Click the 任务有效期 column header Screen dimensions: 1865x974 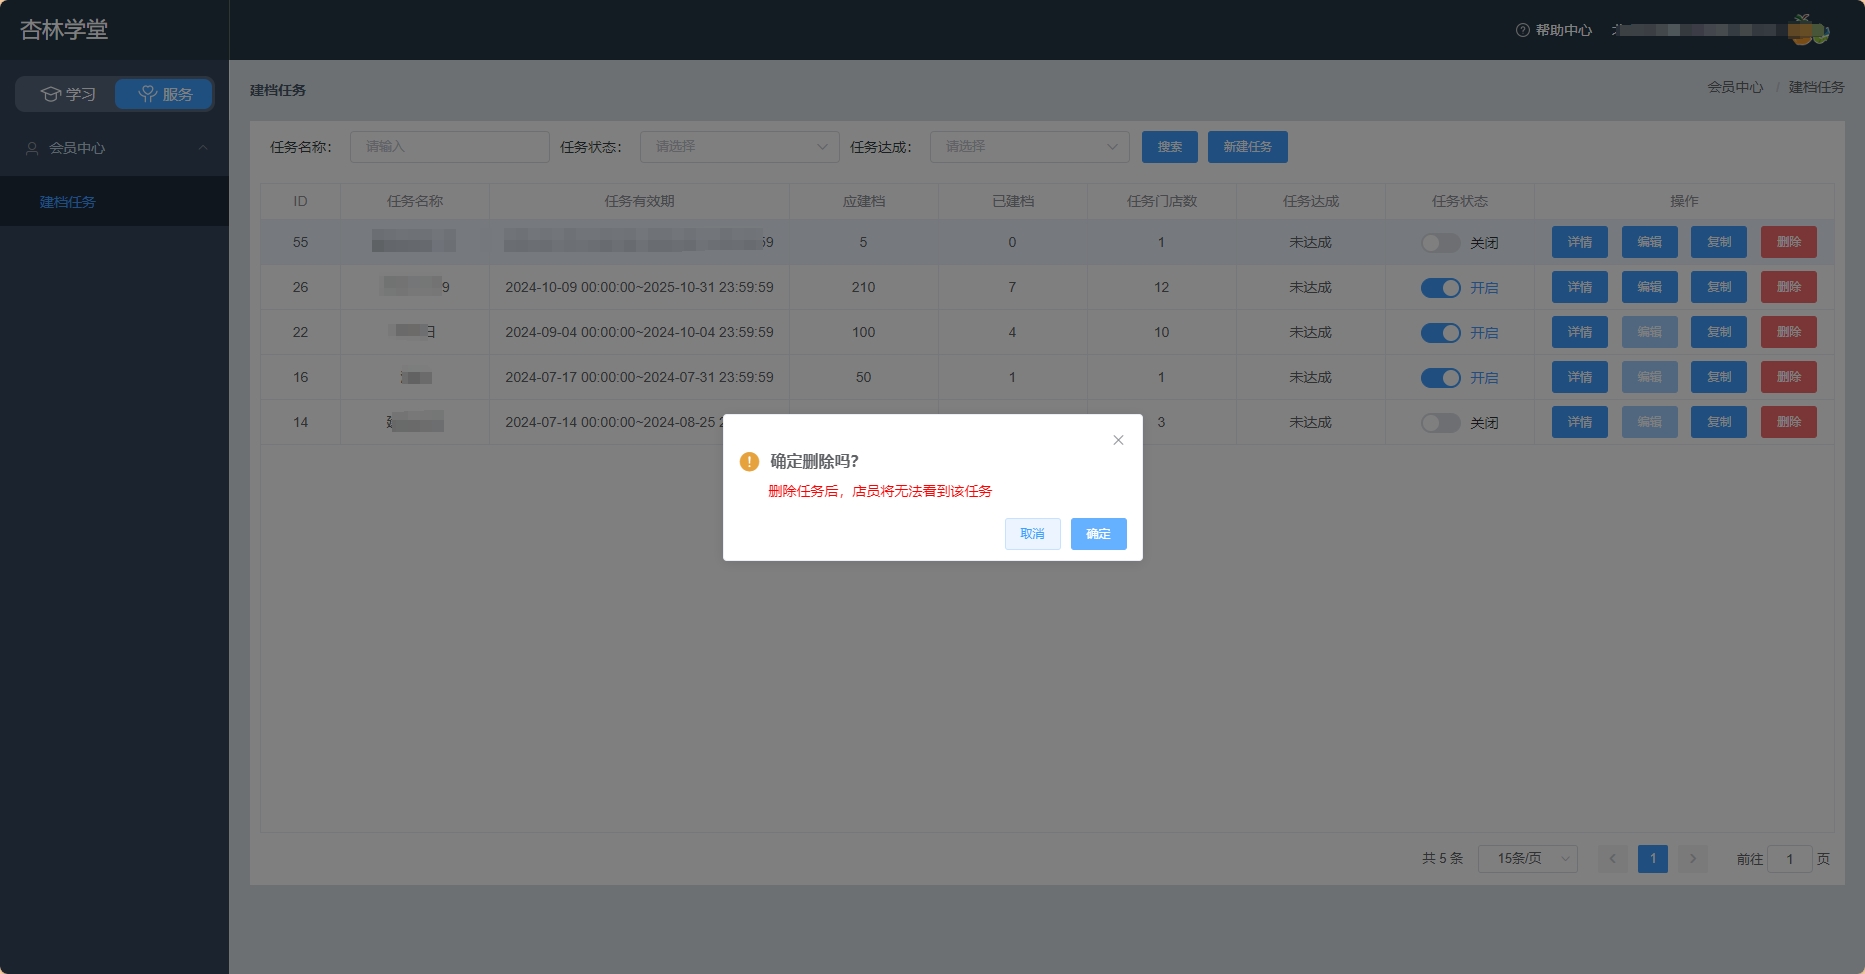click(x=639, y=201)
